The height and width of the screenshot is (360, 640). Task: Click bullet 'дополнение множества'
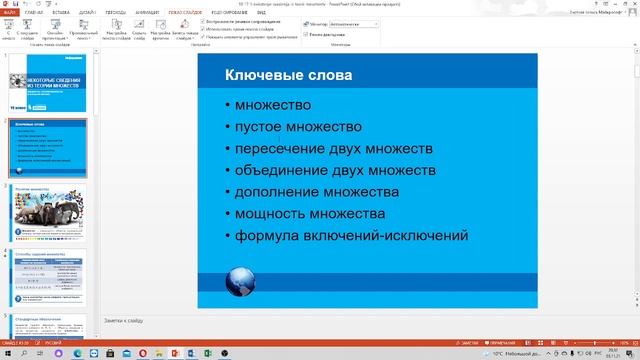317,192
